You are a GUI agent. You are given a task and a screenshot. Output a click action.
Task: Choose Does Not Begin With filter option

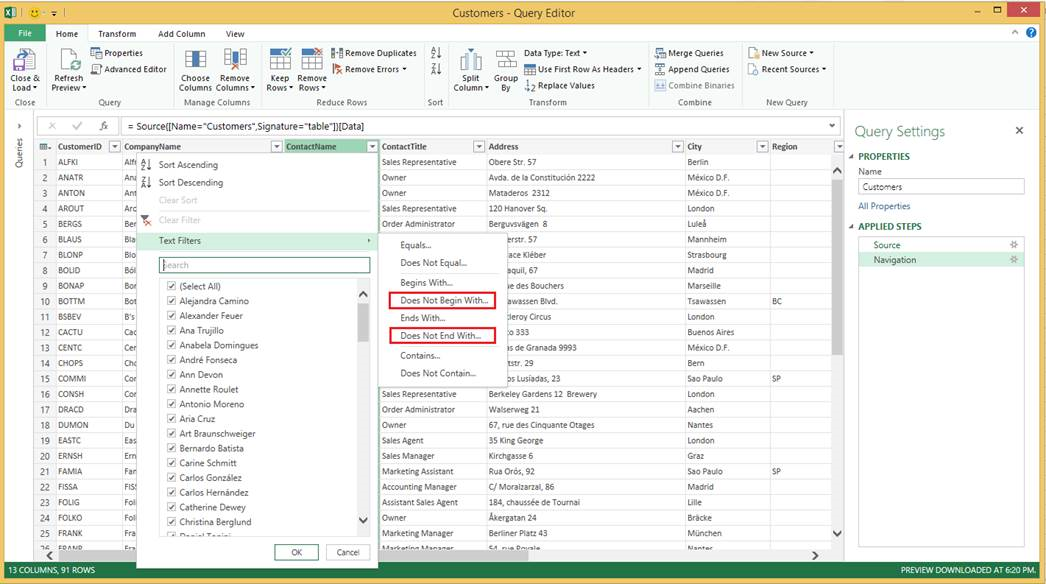444,300
